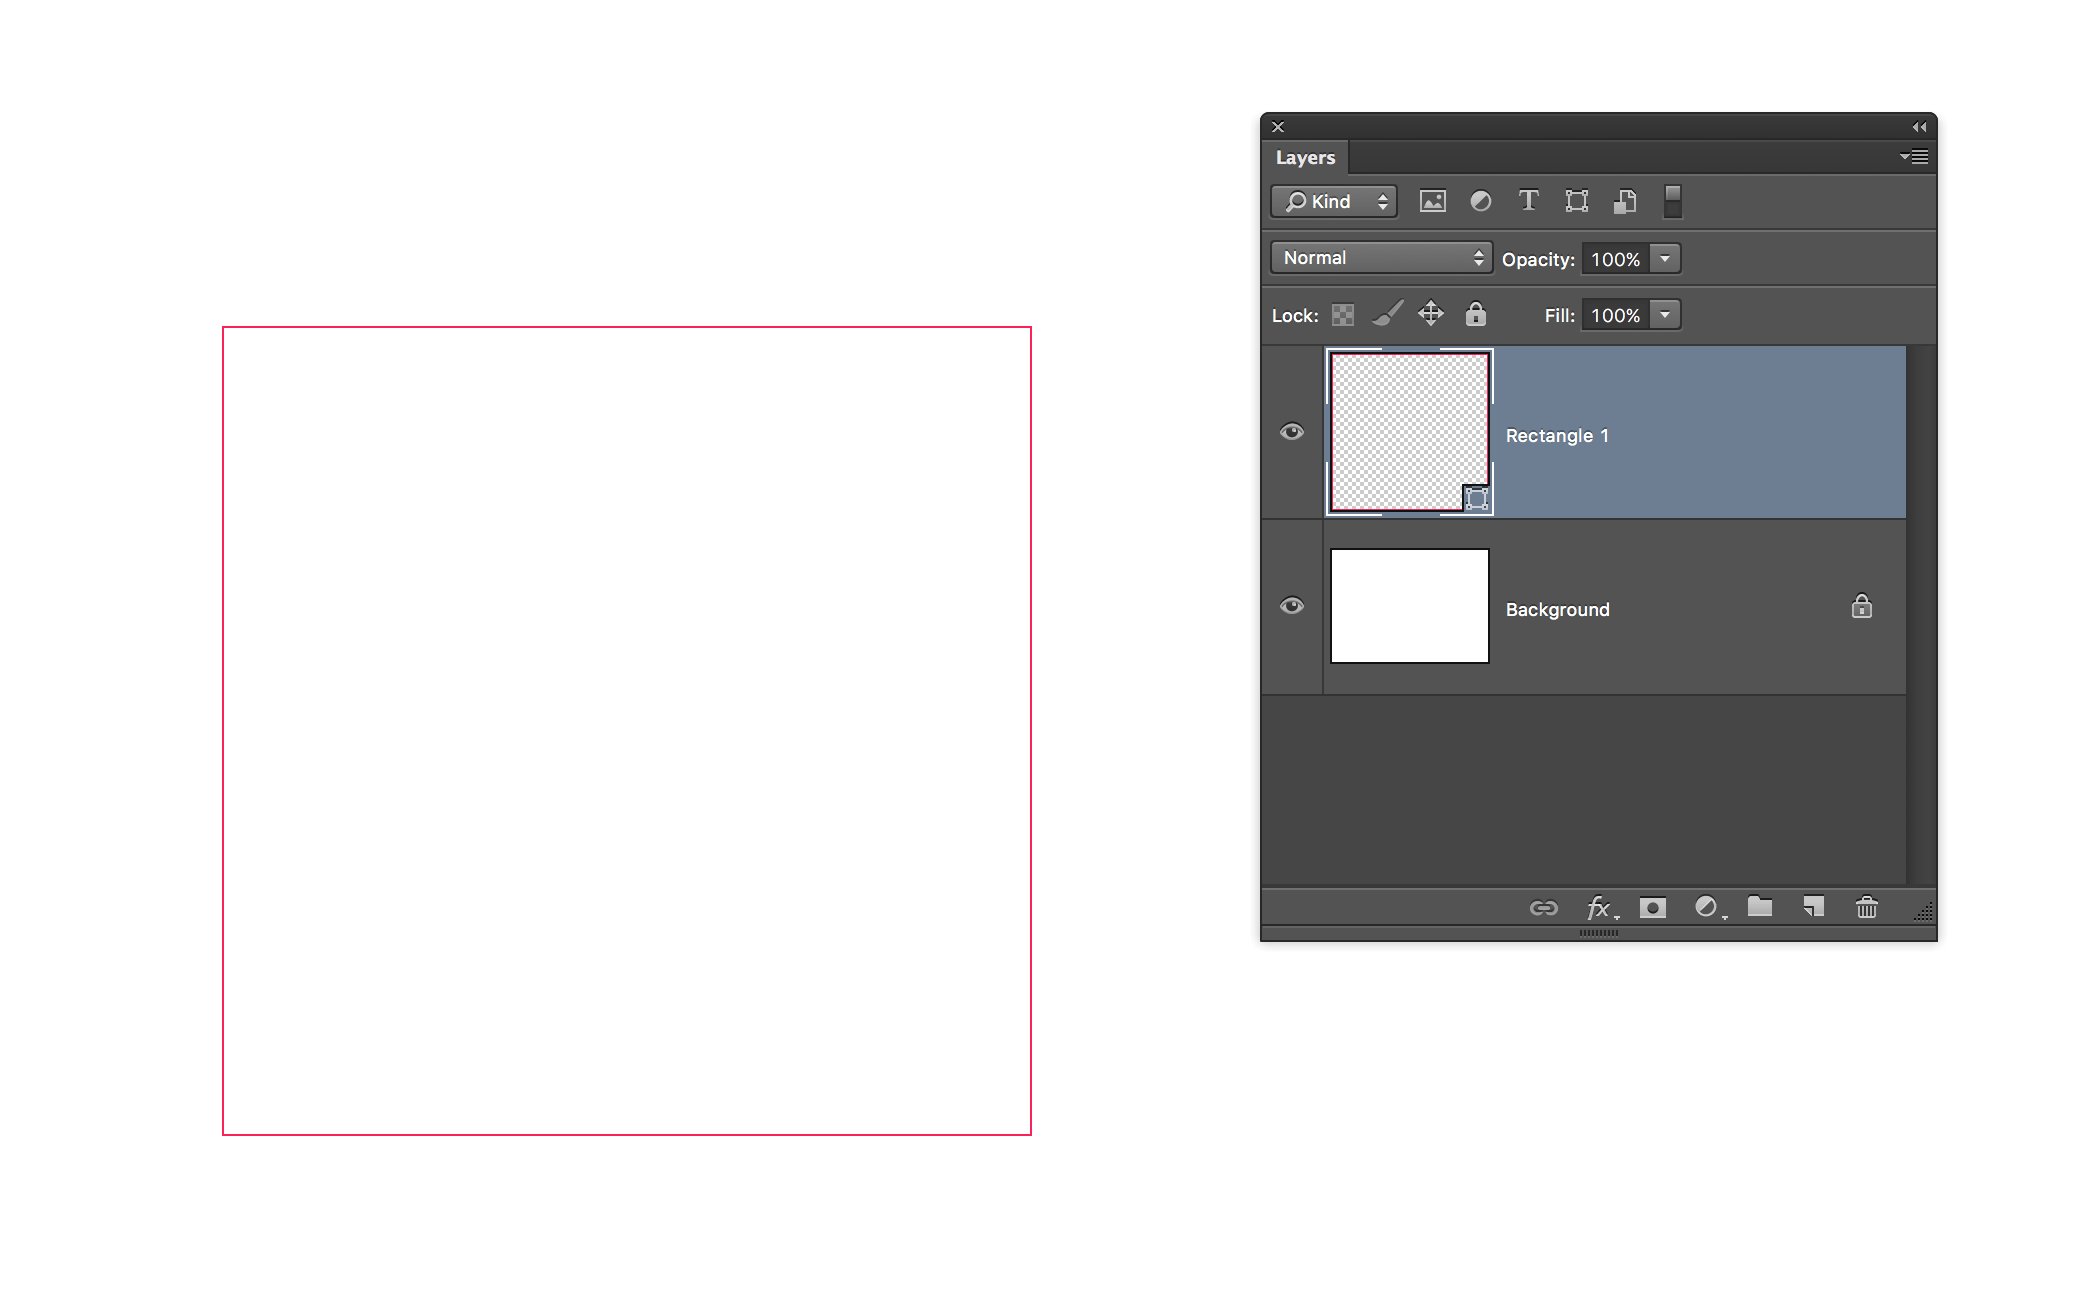Create a new group folder

click(x=1760, y=907)
